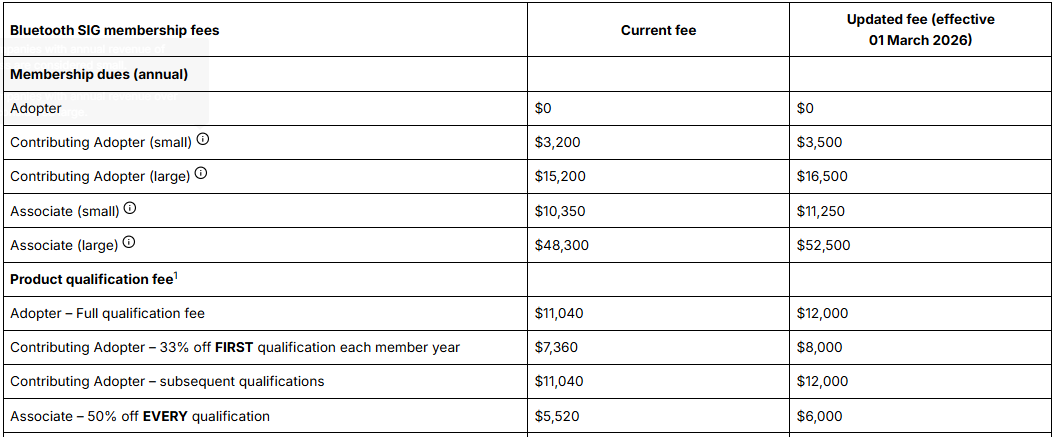Select the Current fee column header

(x=658, y=30)
